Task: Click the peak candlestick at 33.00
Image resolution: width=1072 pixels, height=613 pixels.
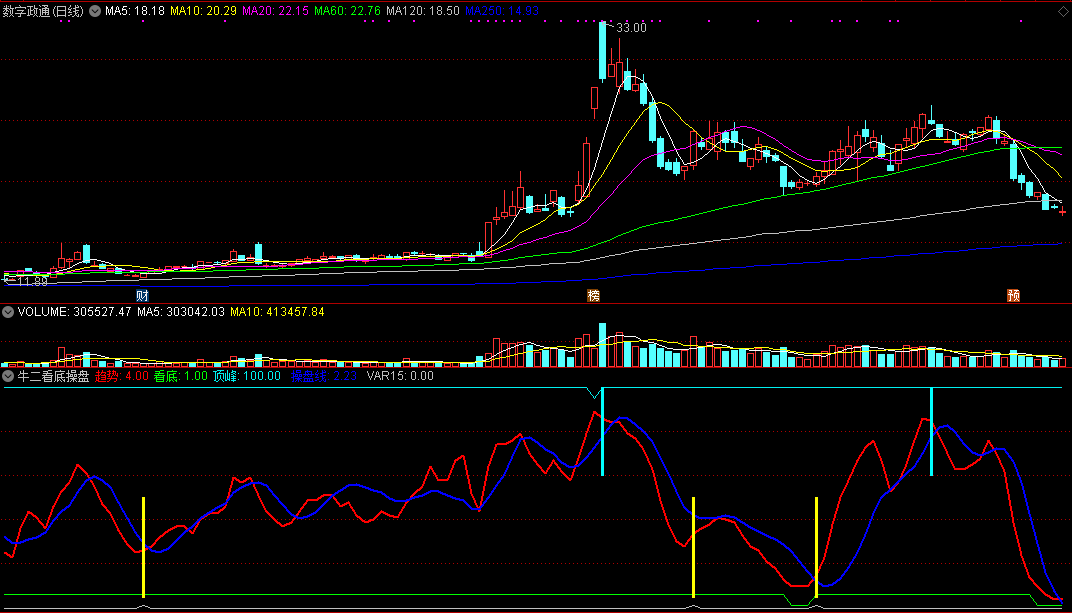Action: pyautogui.click(x=602, y=51)
